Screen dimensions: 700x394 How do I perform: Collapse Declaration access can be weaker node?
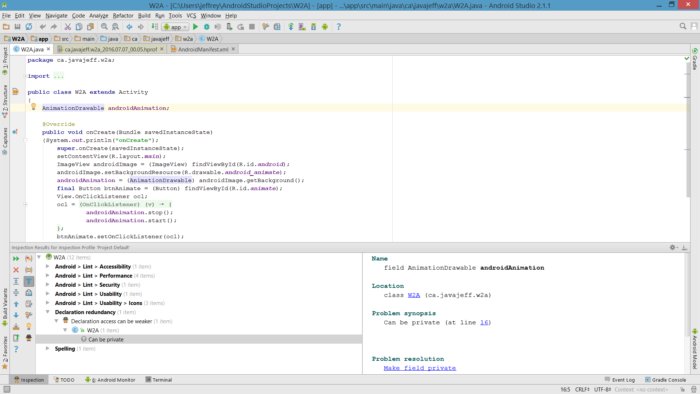[57, 321]
